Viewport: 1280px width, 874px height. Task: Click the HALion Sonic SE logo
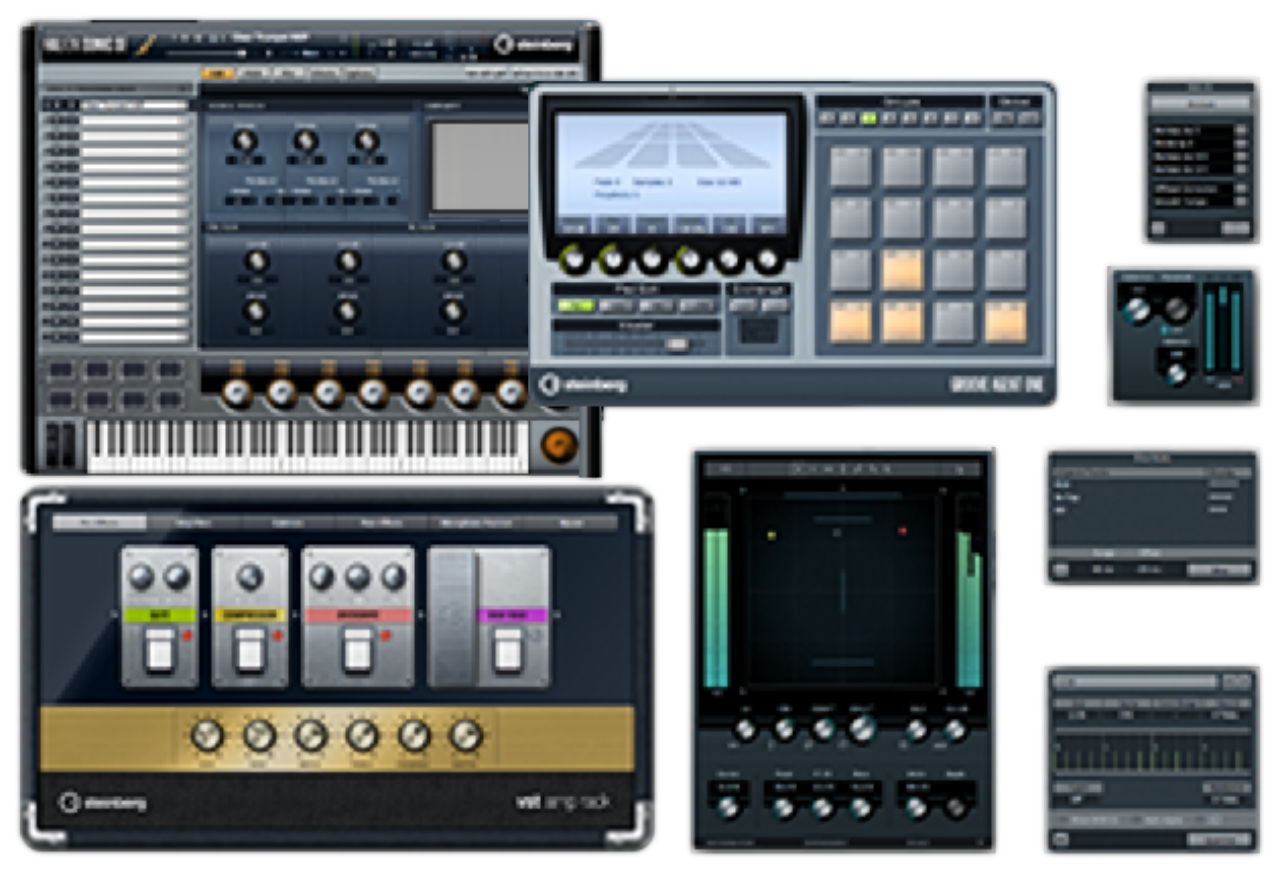click(x=85, y=45)
